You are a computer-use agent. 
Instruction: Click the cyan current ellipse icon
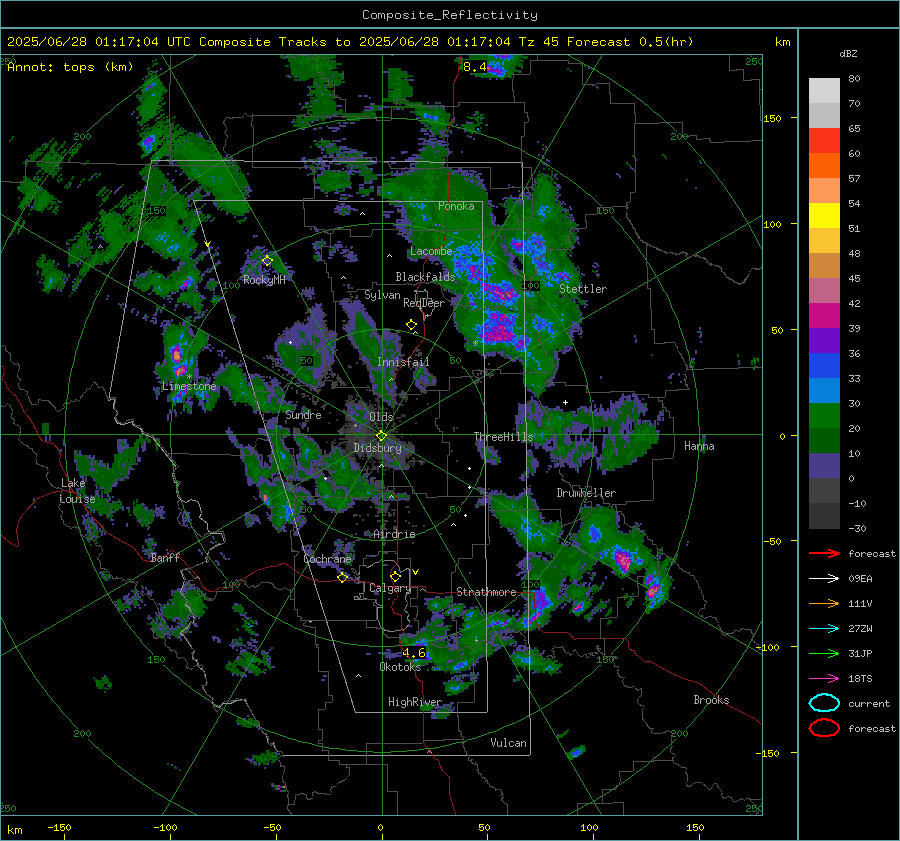coord(824,703)
